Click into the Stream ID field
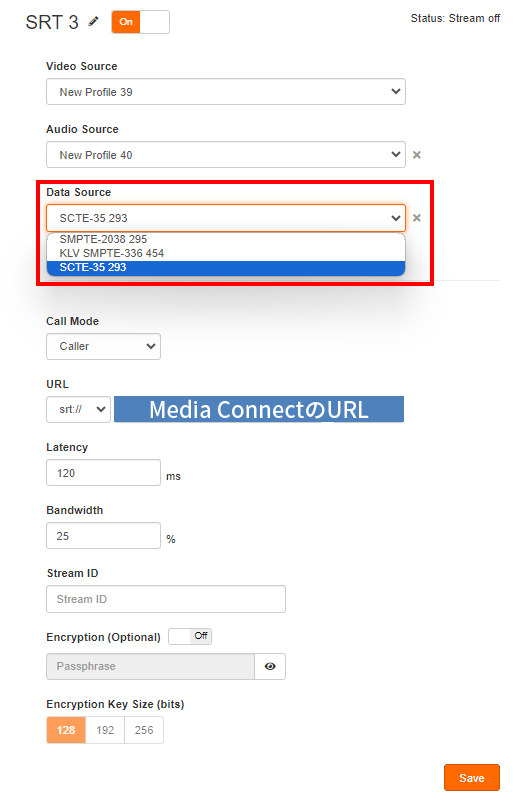Image resolution: width=526 pixels, height=805 pixels. click(x=166, y=599)
